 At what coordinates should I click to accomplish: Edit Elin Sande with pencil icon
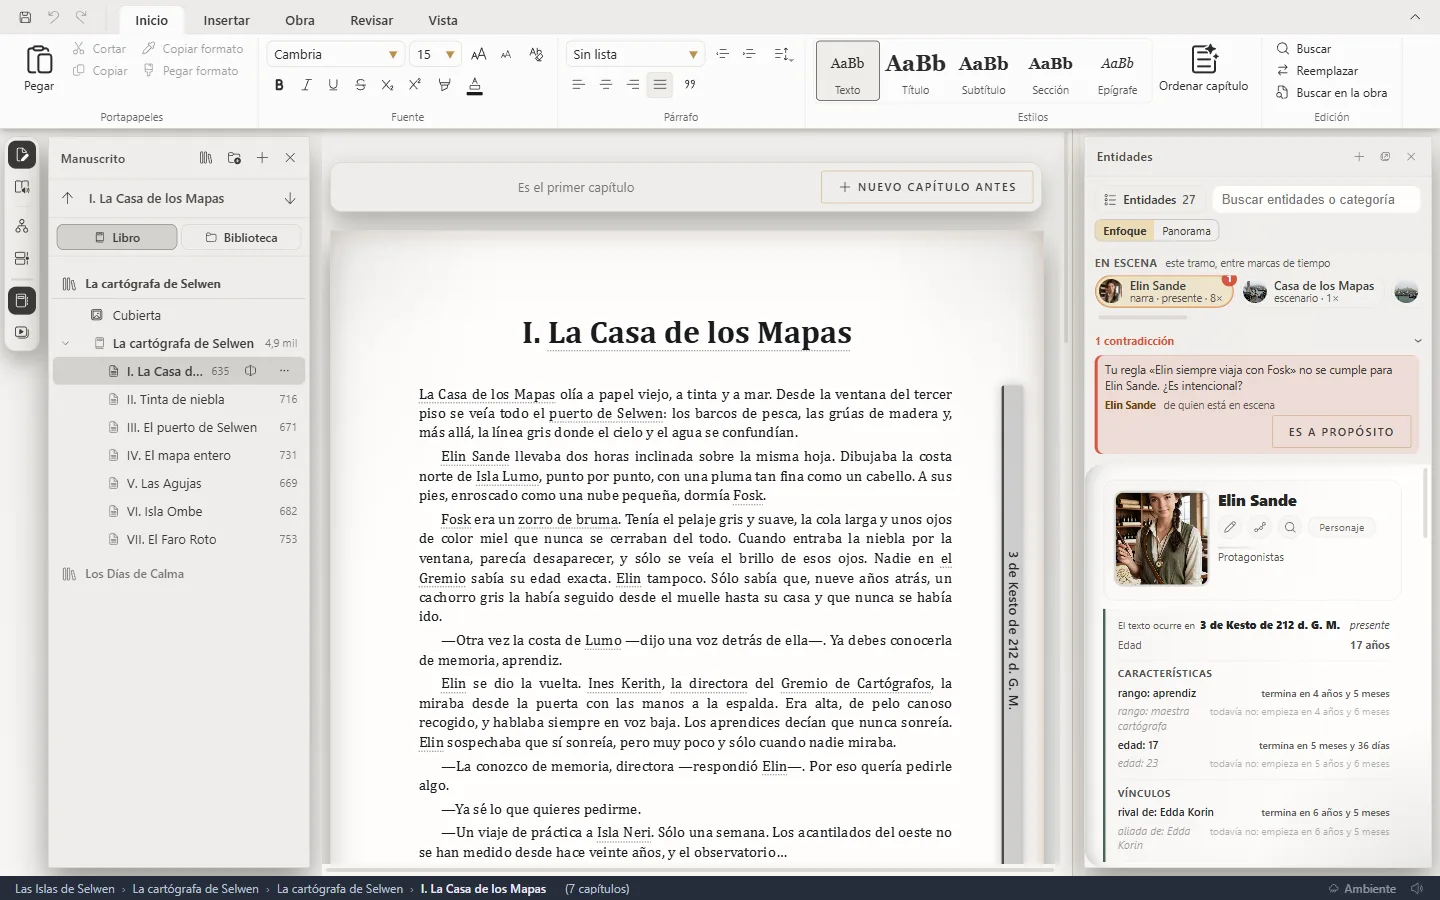pyautogui.click(x=1230, y=527)
